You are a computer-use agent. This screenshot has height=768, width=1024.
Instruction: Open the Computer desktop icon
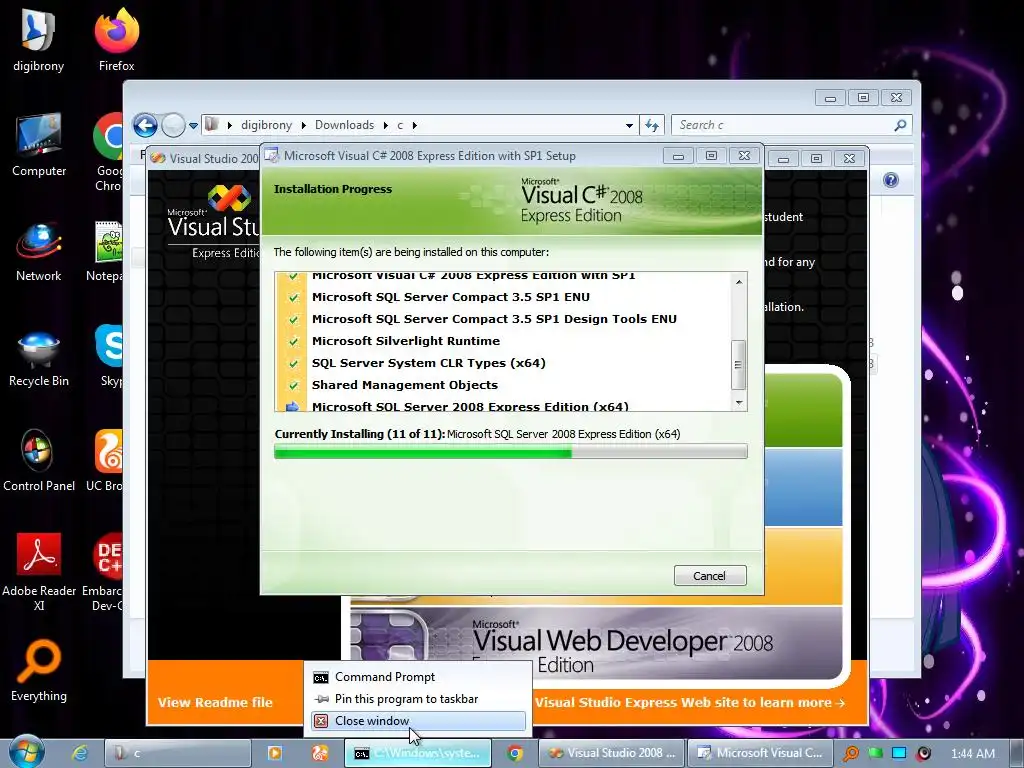click(39, 145)
